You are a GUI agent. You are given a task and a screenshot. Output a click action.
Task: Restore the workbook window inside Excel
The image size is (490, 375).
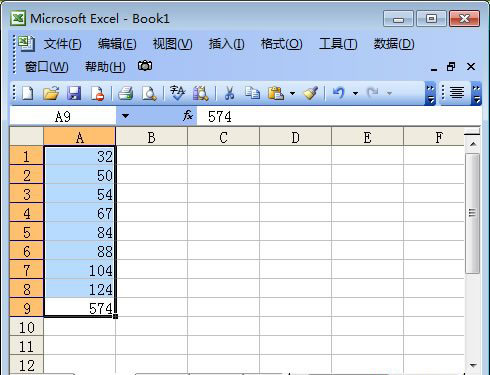click(x=451, y=67)
